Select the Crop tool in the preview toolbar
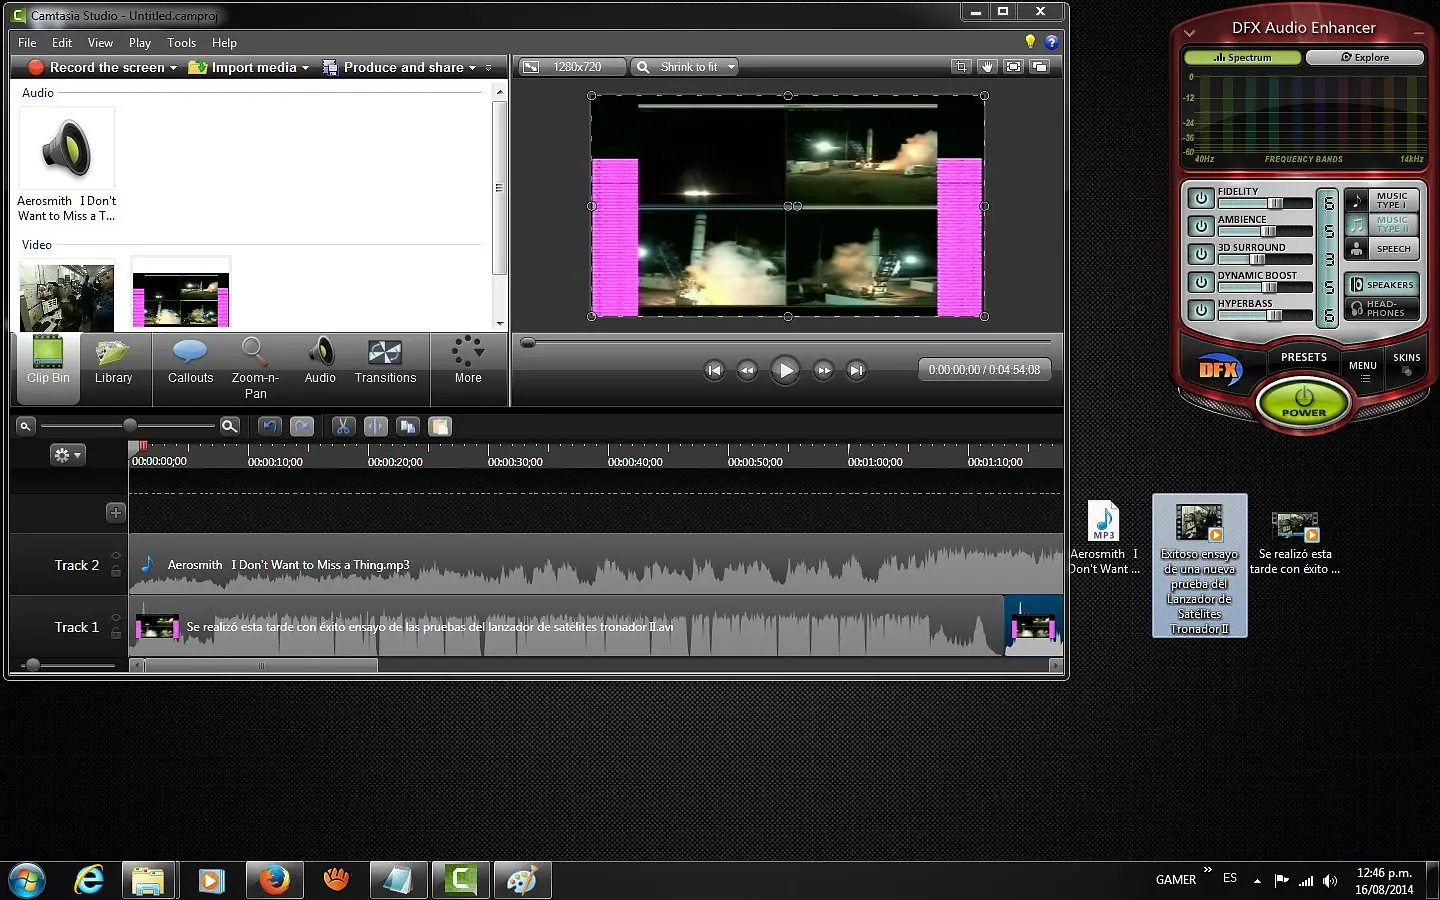The image size is (1440, 900). click(961, 66)
